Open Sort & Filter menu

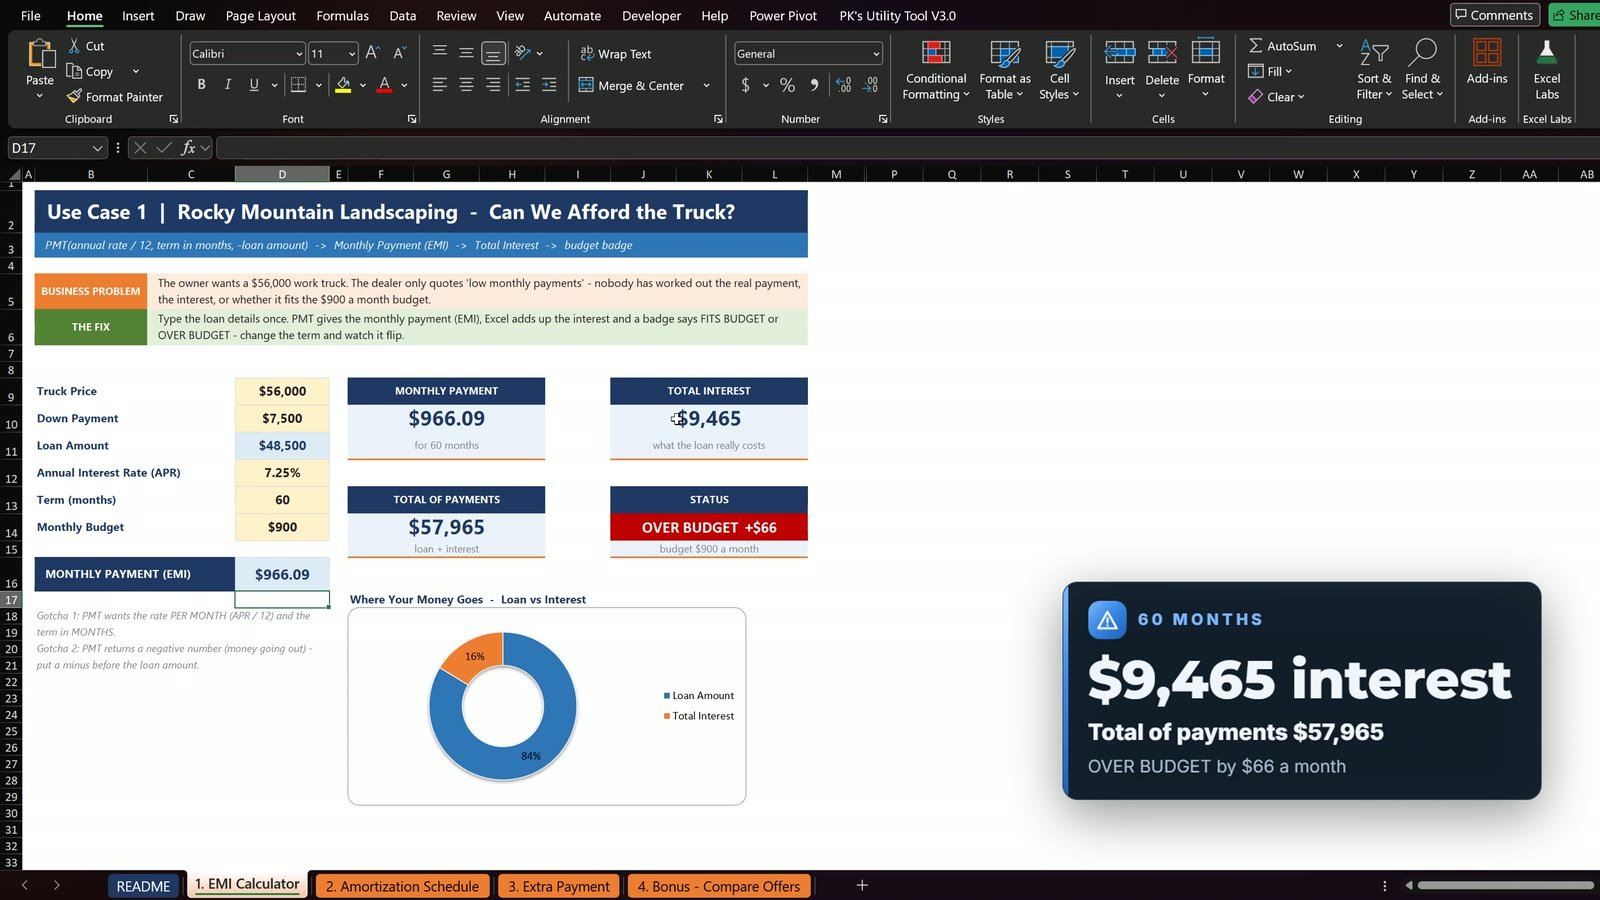click(x=1374, y=70)
